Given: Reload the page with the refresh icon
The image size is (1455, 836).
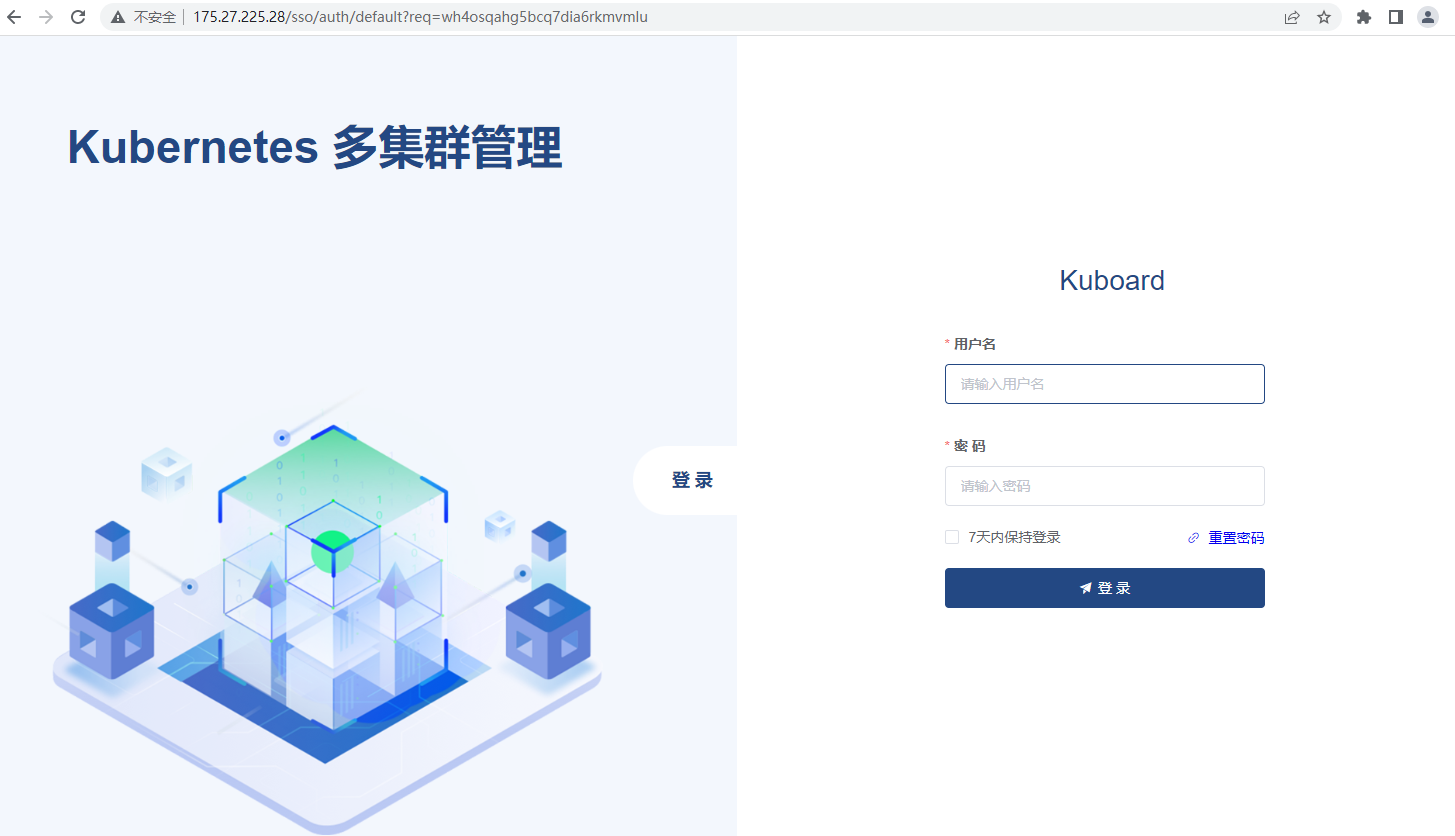Looking at the screenshot, I should [78, 17].
